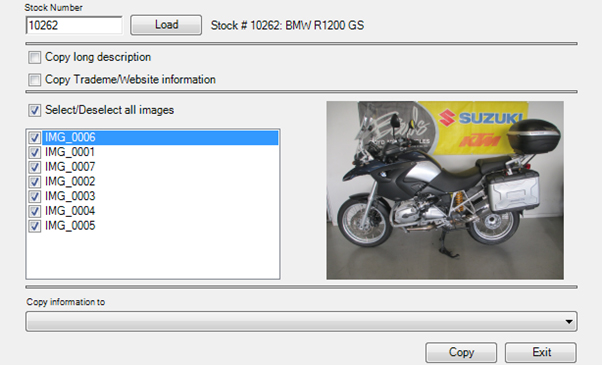Screen dimensions: 602x365
Task: Select the IMG_0006 list row text
Action: [x=70, y=137]
